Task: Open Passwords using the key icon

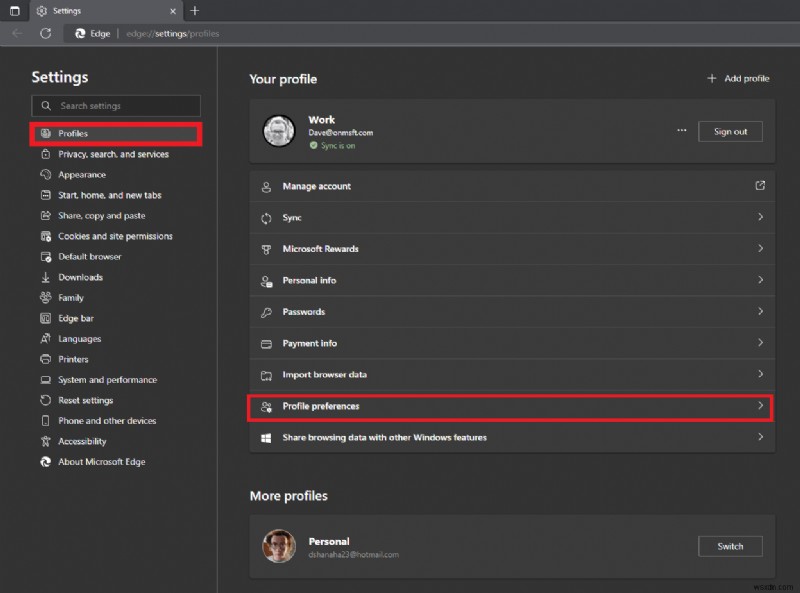Action: (x=265, y=311)
